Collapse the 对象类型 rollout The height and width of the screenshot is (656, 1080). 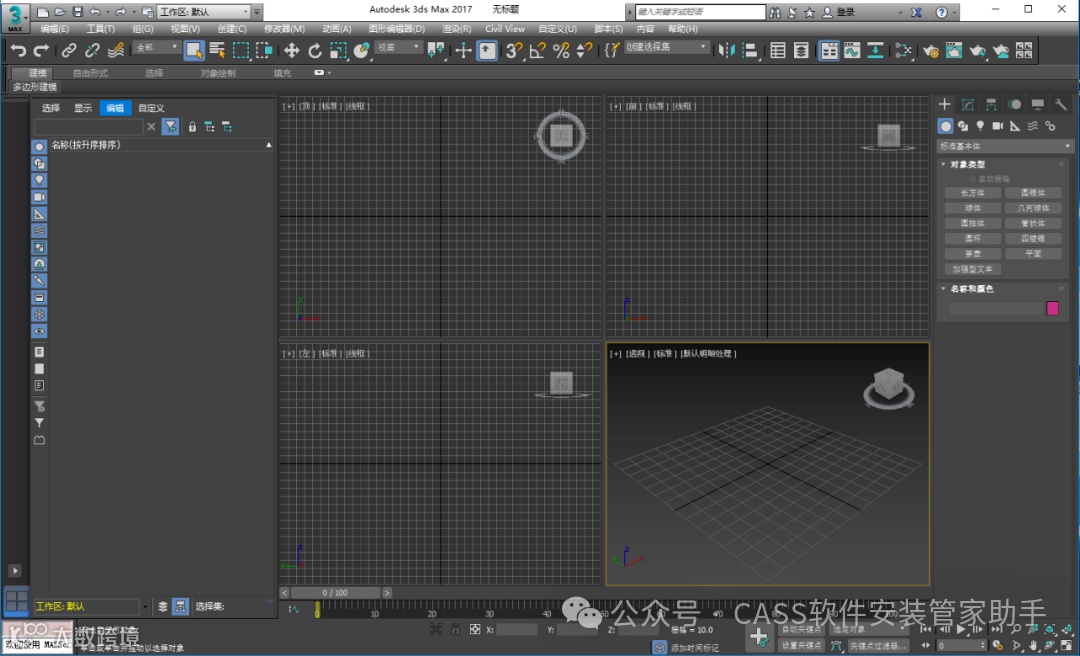pos(967,164)
